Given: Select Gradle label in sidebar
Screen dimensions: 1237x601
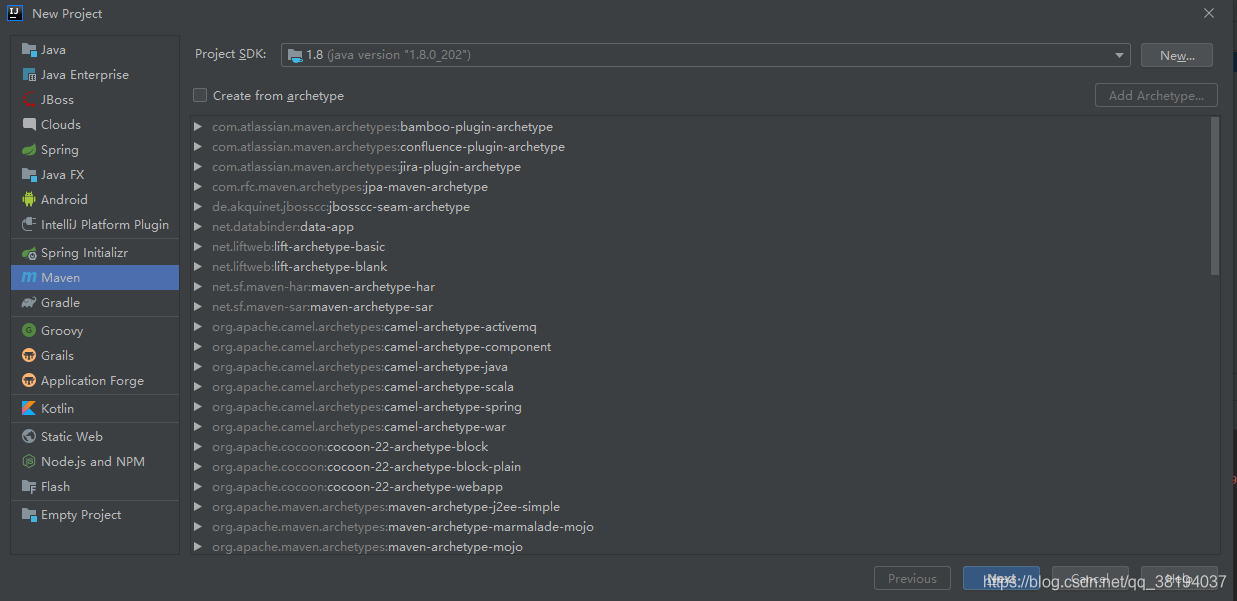Looking at the screenshot, I should tap(60, 303).
